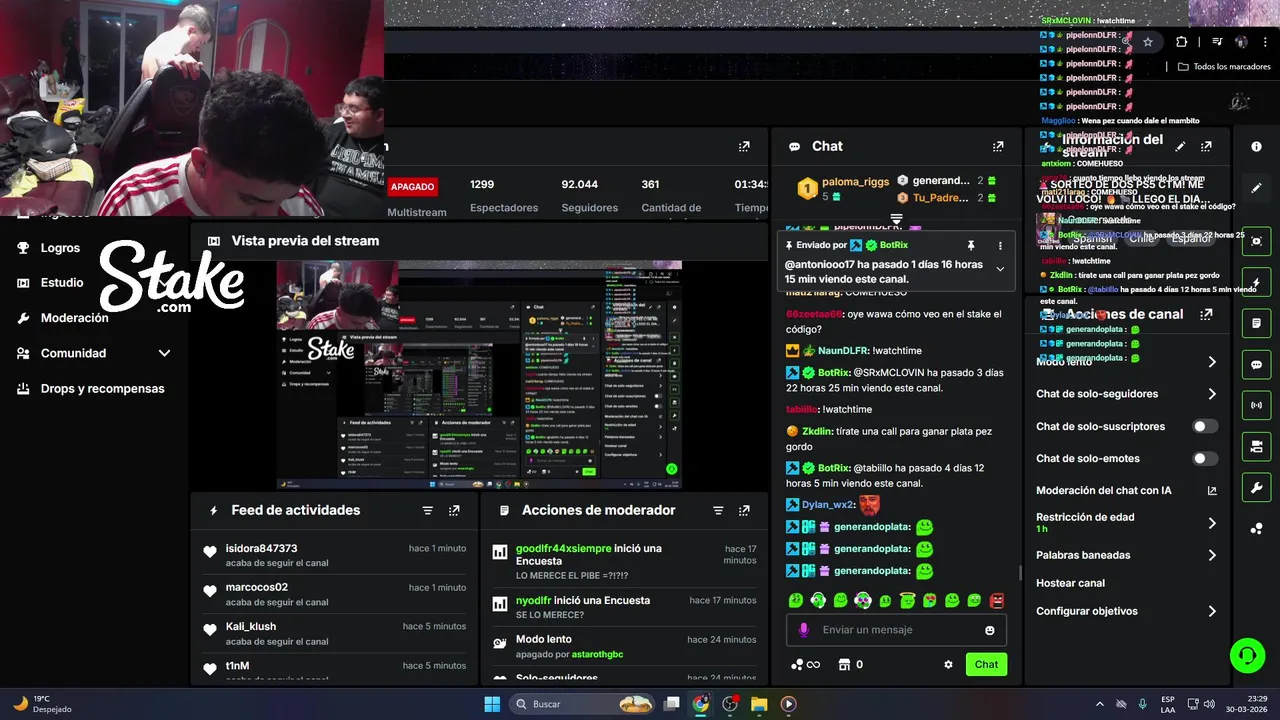Edit stream information with the pencil icon

[1180, 146]
